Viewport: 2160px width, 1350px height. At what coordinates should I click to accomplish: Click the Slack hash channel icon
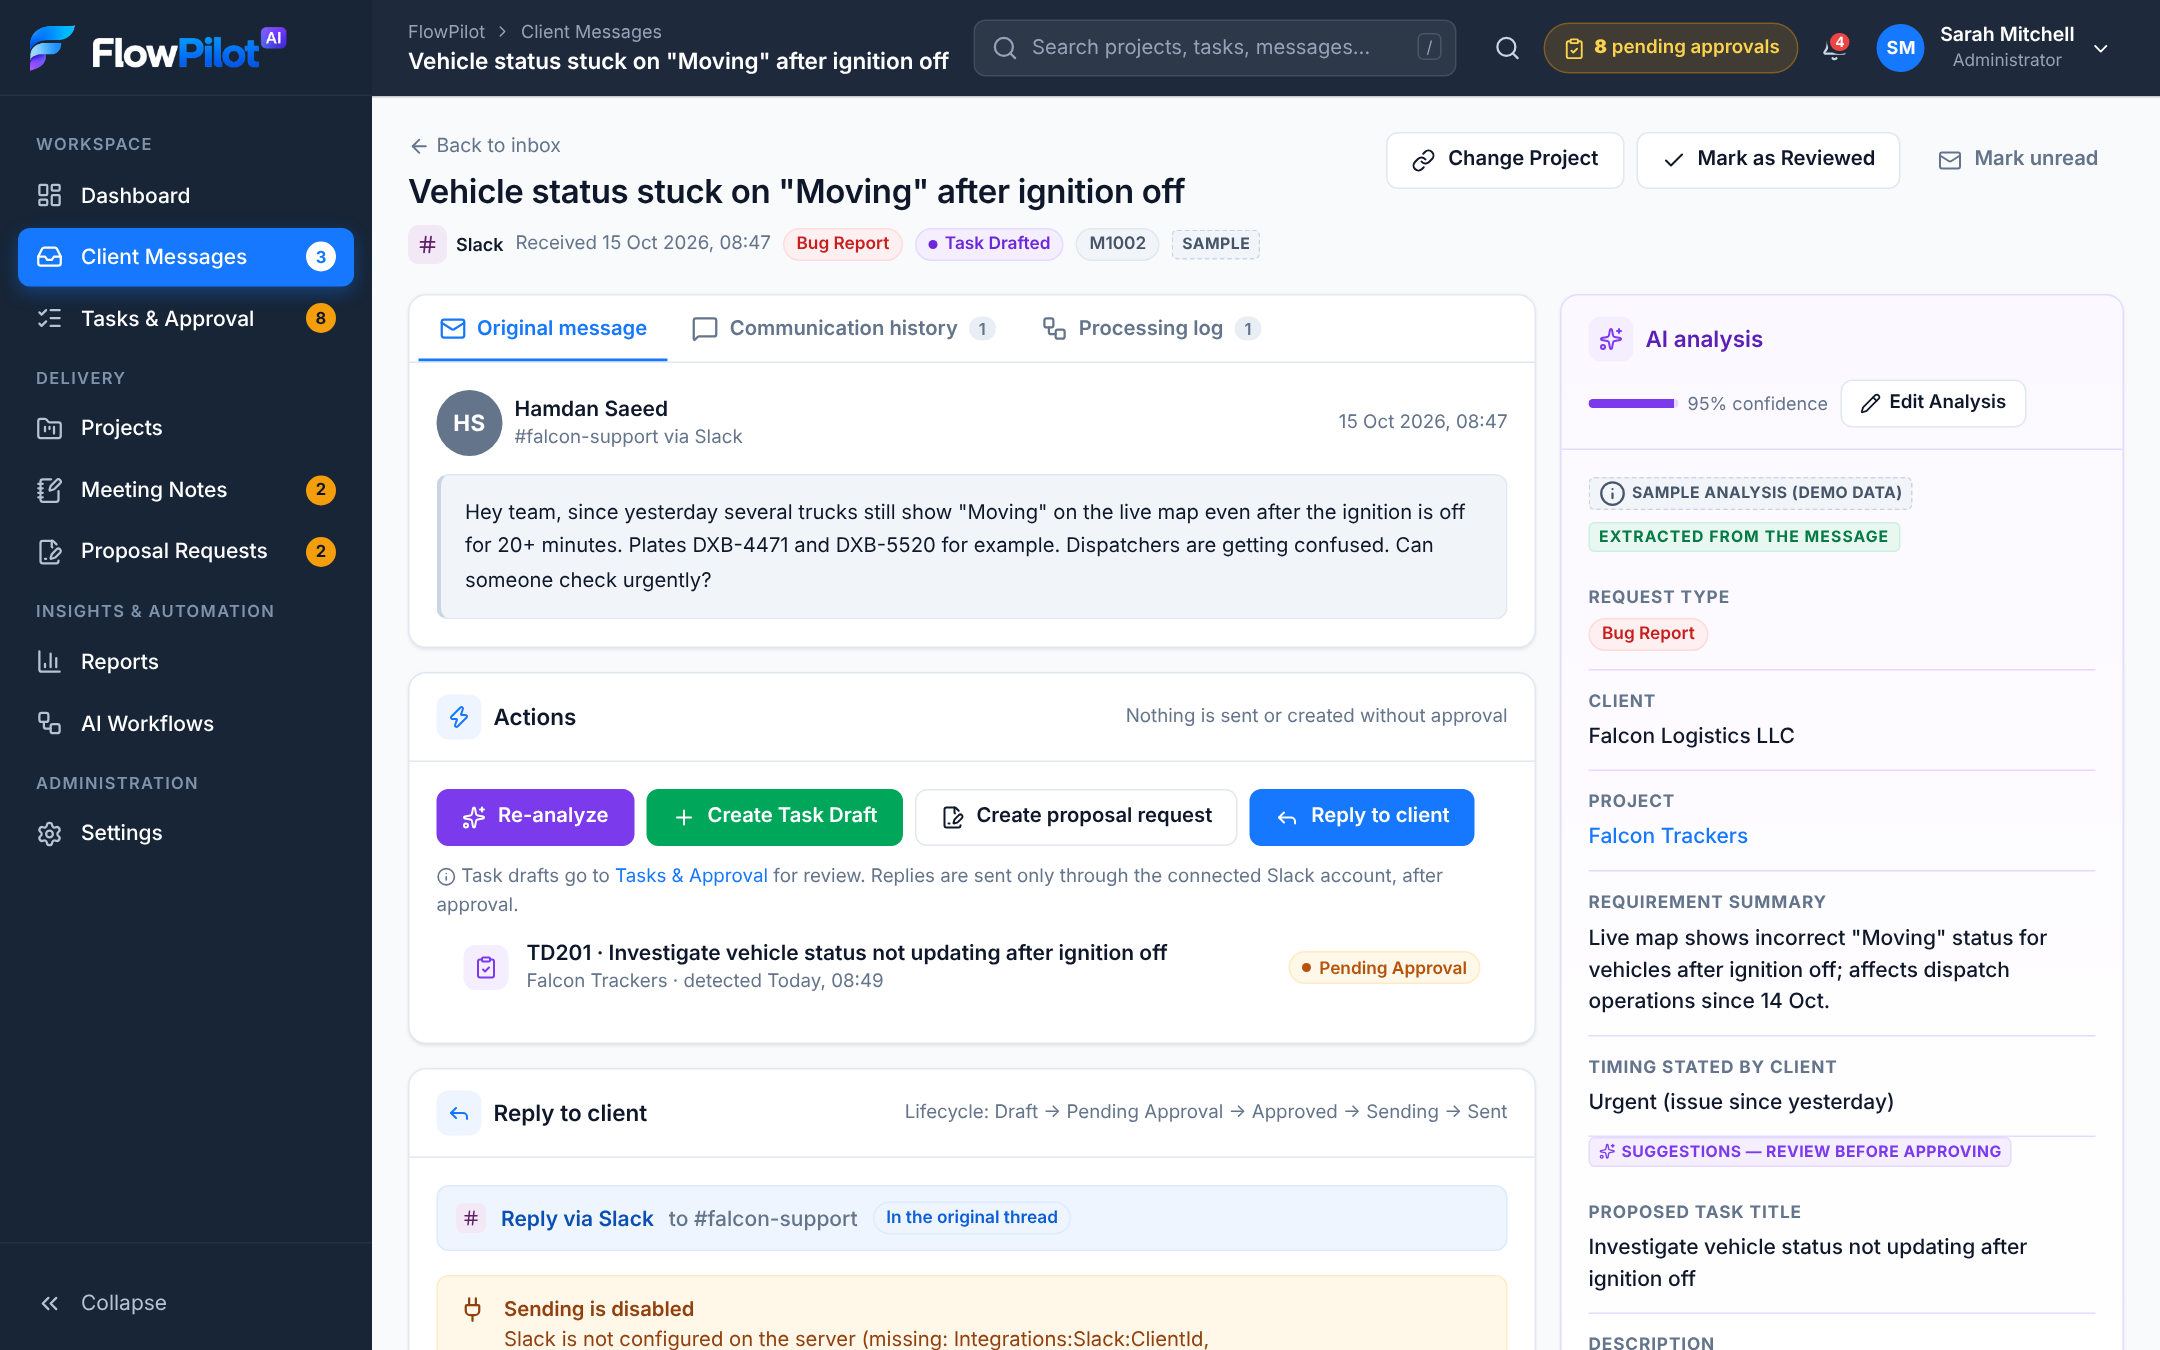click(x=427, y=244)
